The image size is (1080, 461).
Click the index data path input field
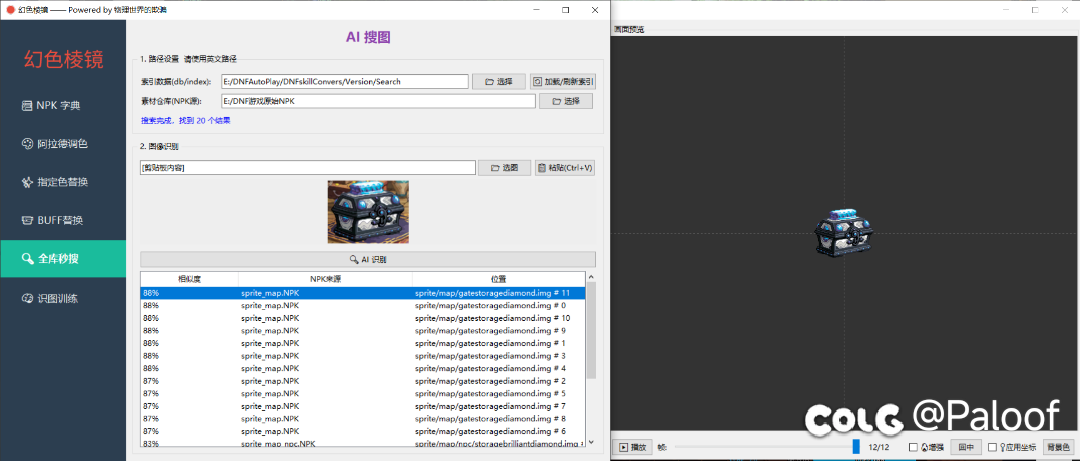point(345,82)
